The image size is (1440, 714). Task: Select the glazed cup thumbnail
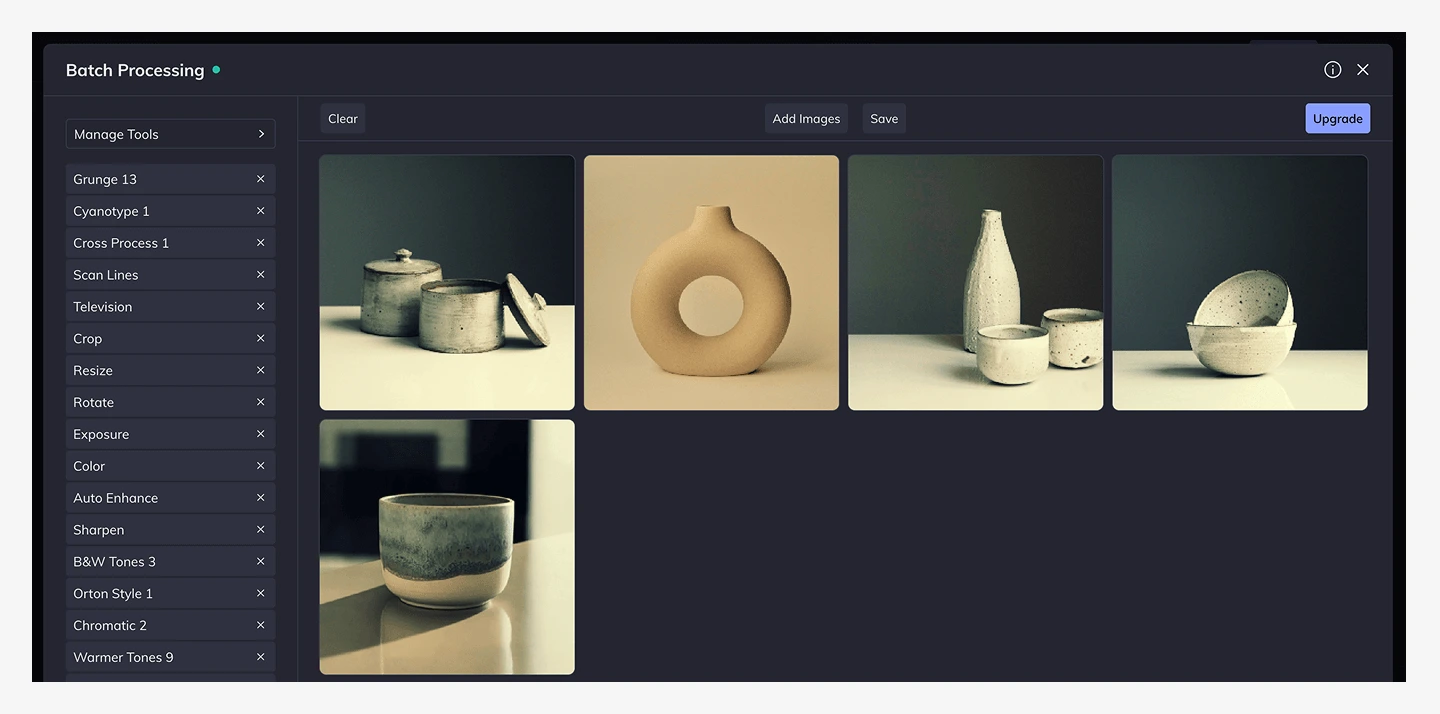tap(447, 547)
